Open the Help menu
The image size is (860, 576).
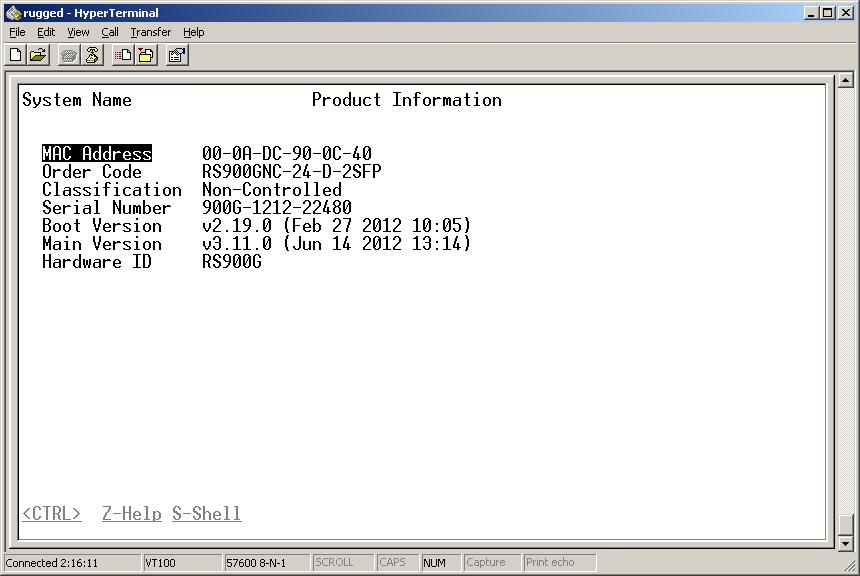coord(193,32)
